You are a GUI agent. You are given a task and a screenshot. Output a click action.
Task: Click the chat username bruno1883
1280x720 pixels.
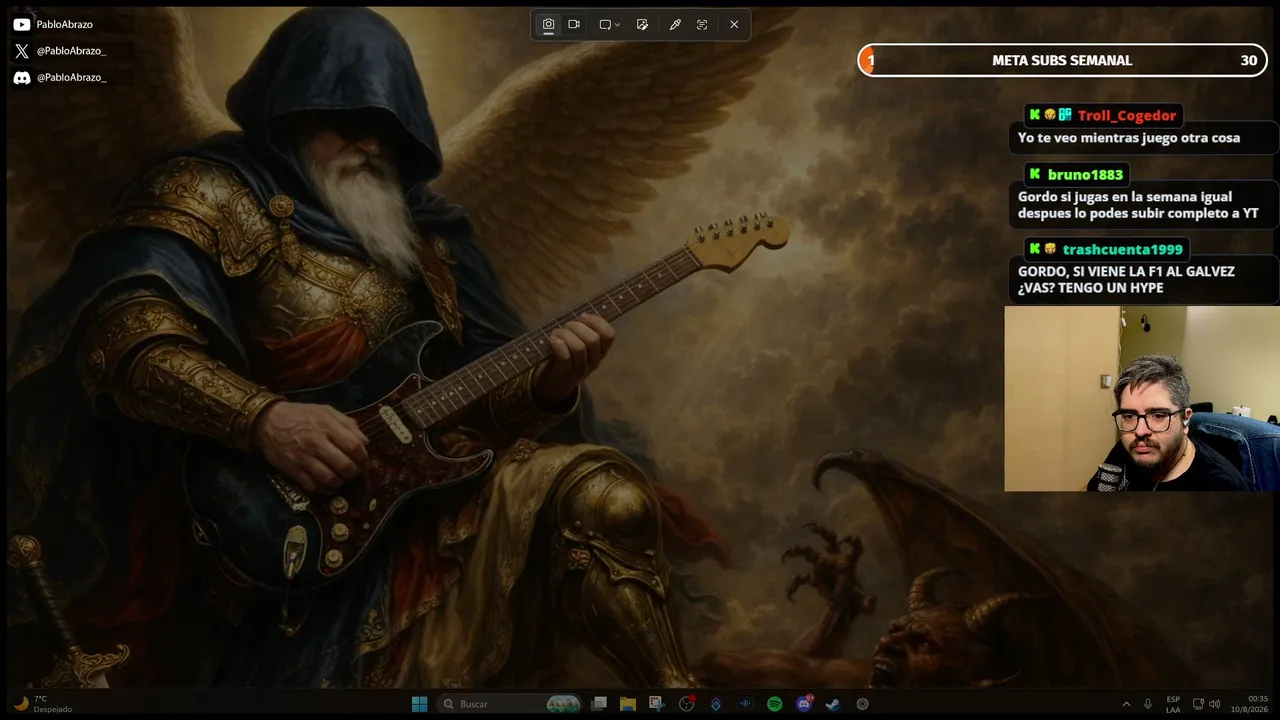(x=1085, y=174)
